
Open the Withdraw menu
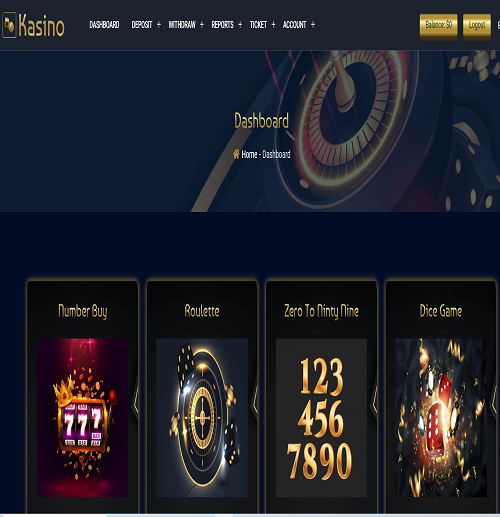[x=182, y=25]
